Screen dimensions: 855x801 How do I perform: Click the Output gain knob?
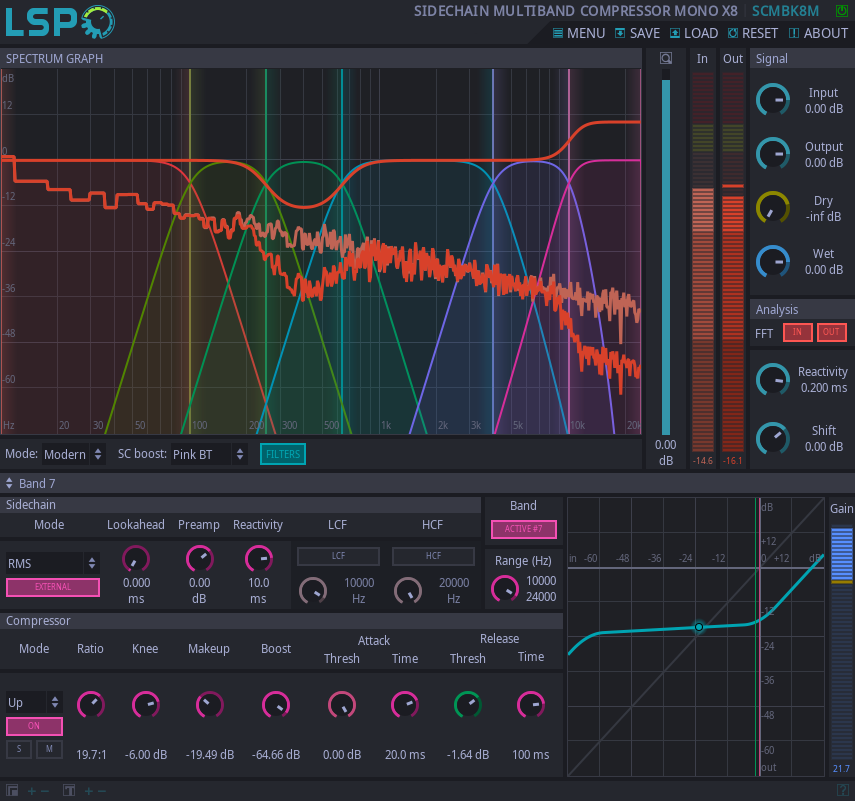[x=773, y=154]
